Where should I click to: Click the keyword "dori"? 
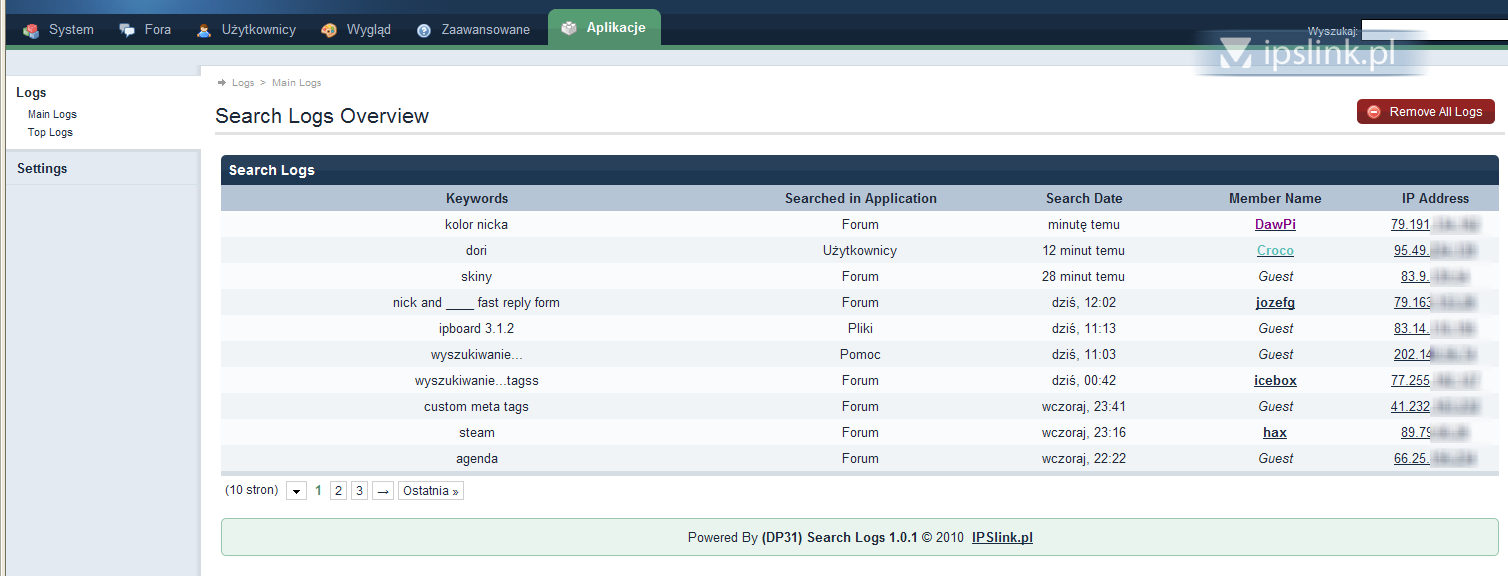(x=476, y=251)
